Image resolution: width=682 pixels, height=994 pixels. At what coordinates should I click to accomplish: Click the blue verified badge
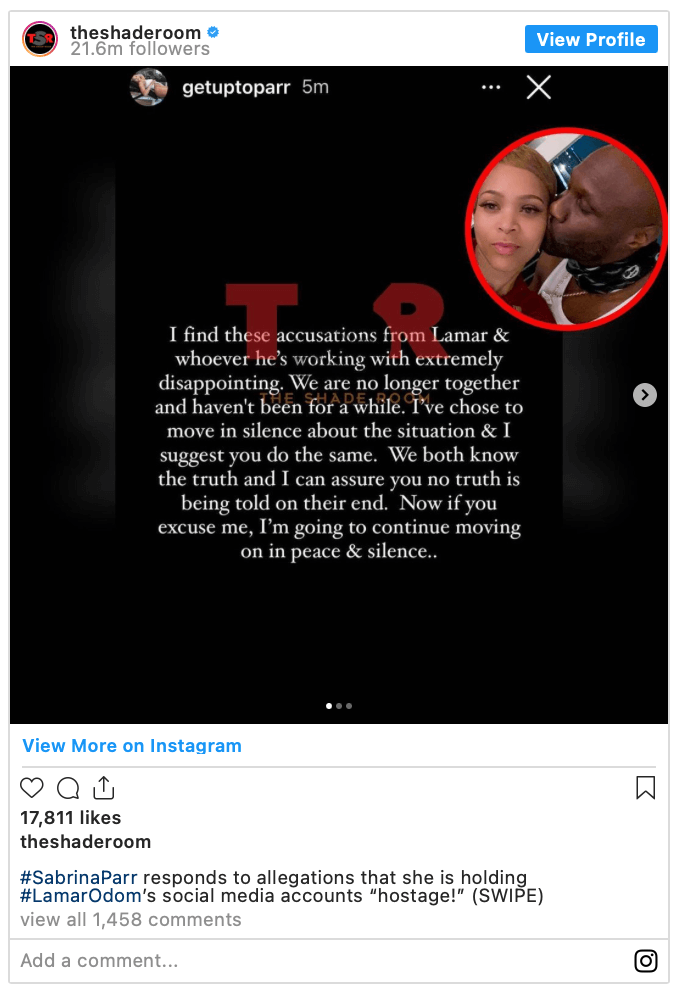tap(214, 32)
